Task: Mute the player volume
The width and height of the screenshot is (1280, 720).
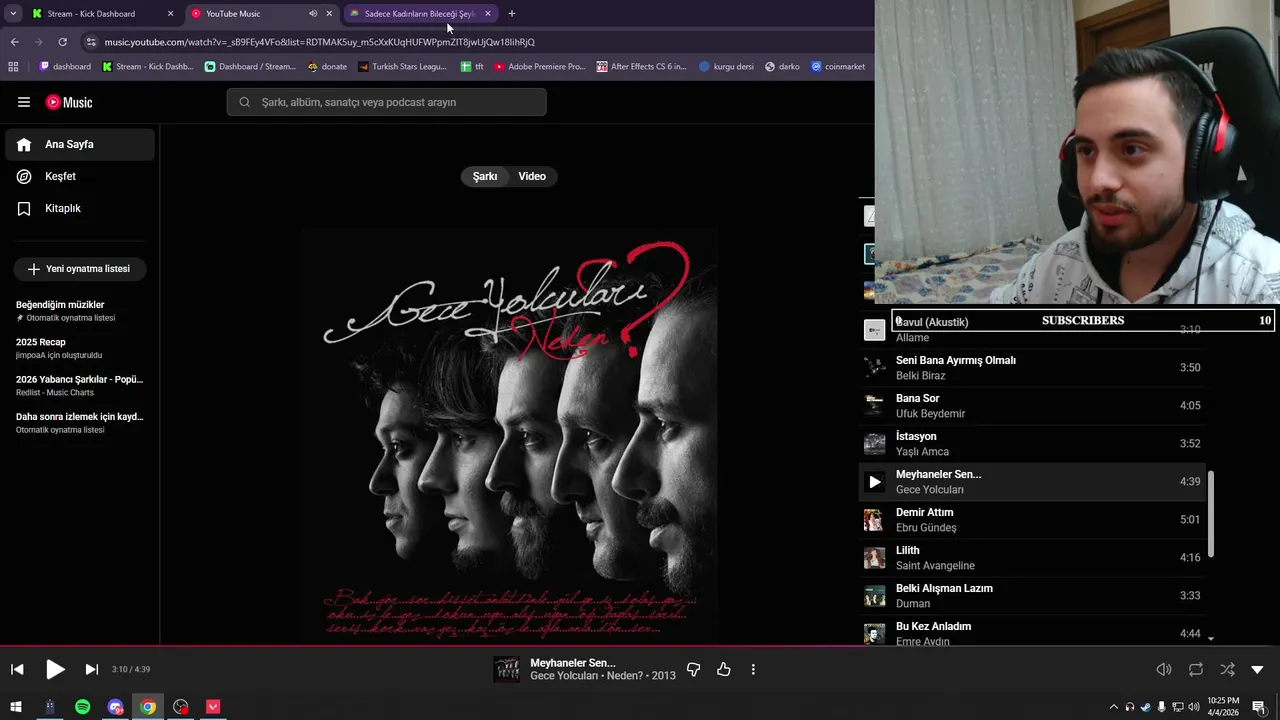Action: (1164, 669)
